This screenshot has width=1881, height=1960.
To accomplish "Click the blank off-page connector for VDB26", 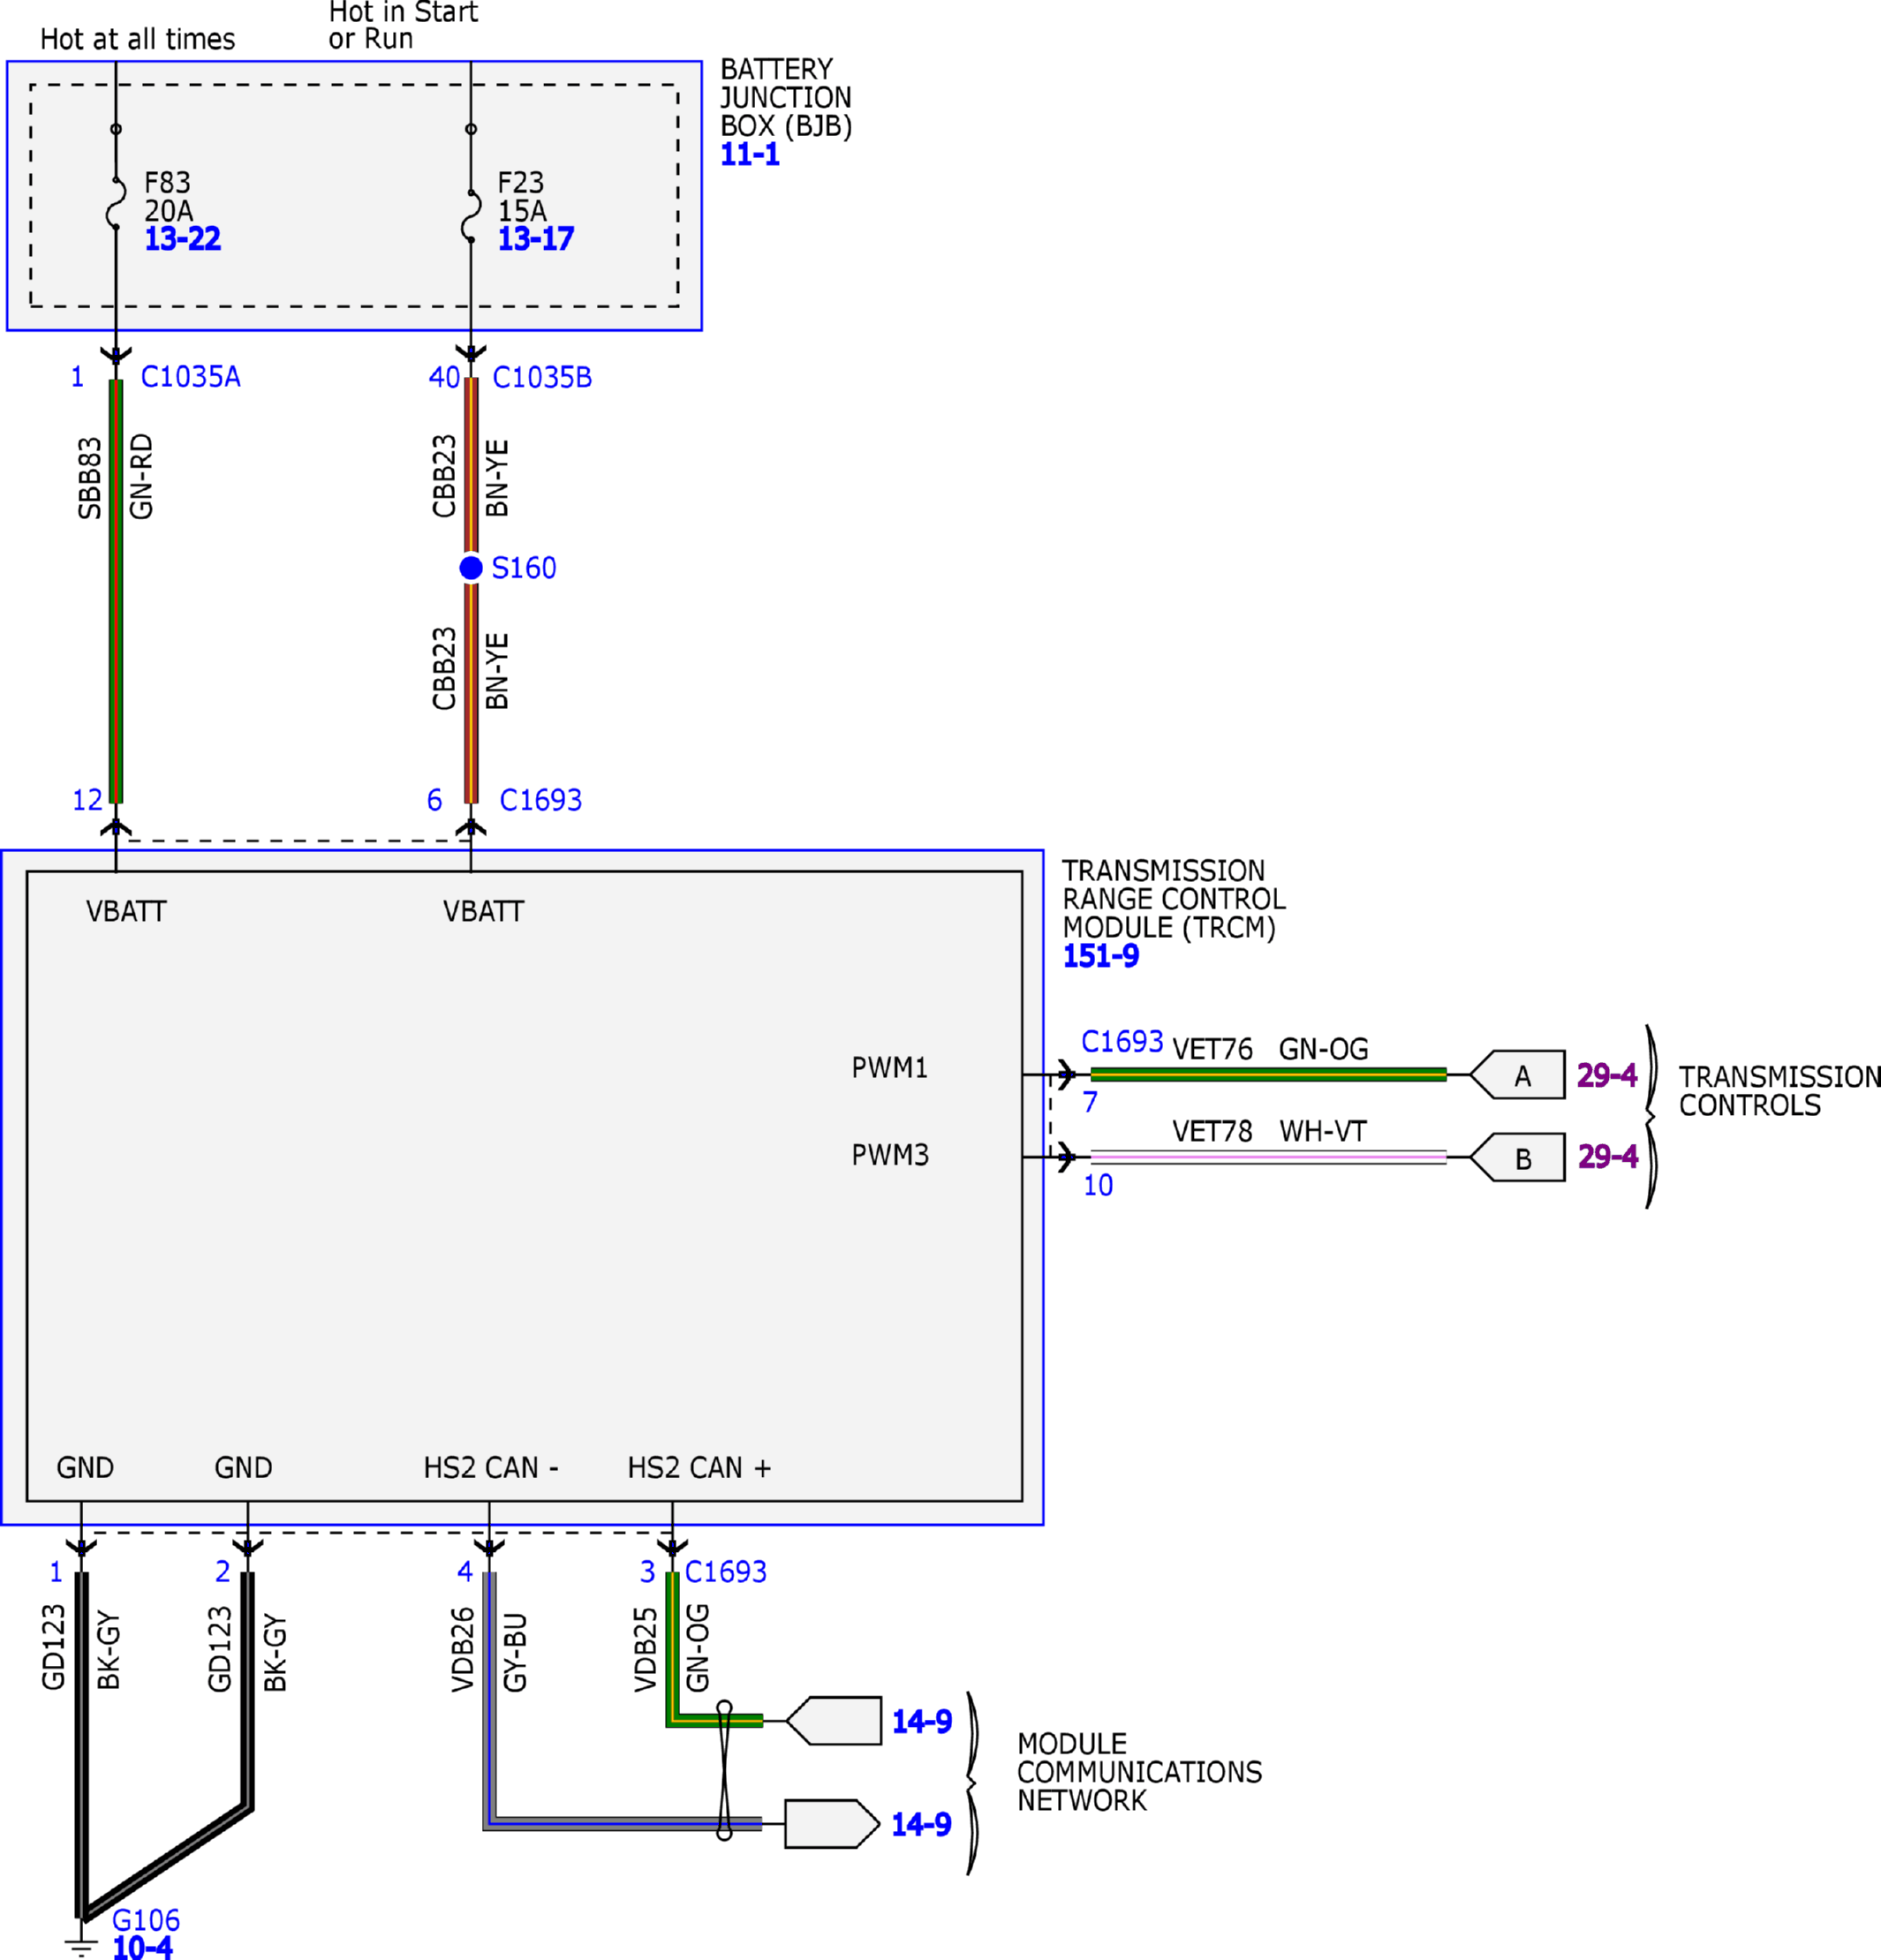I will point(832,1824).
